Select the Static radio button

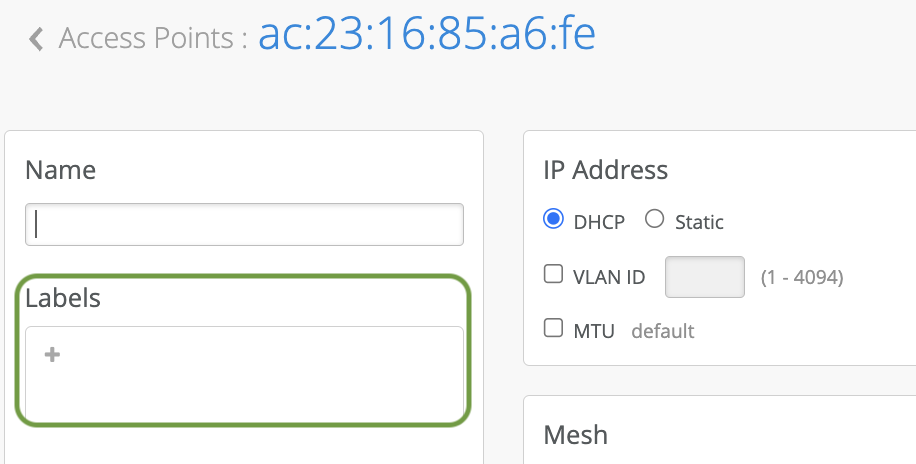click(655, 220)
